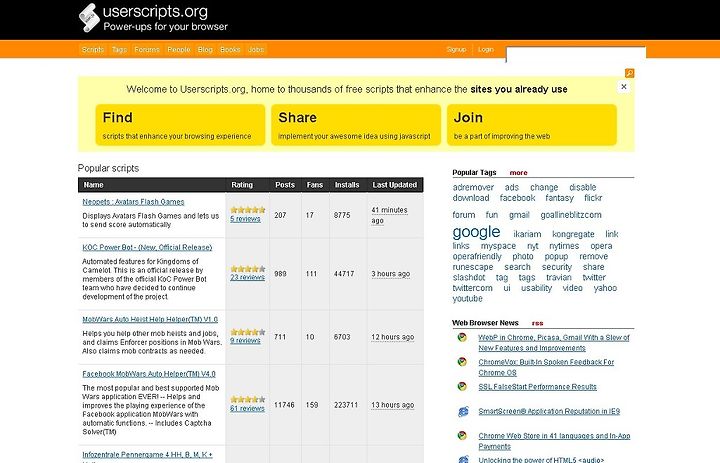The image size is (720, 463).
Task: Open the 61 reviews link
Action: tap(248, 408)
